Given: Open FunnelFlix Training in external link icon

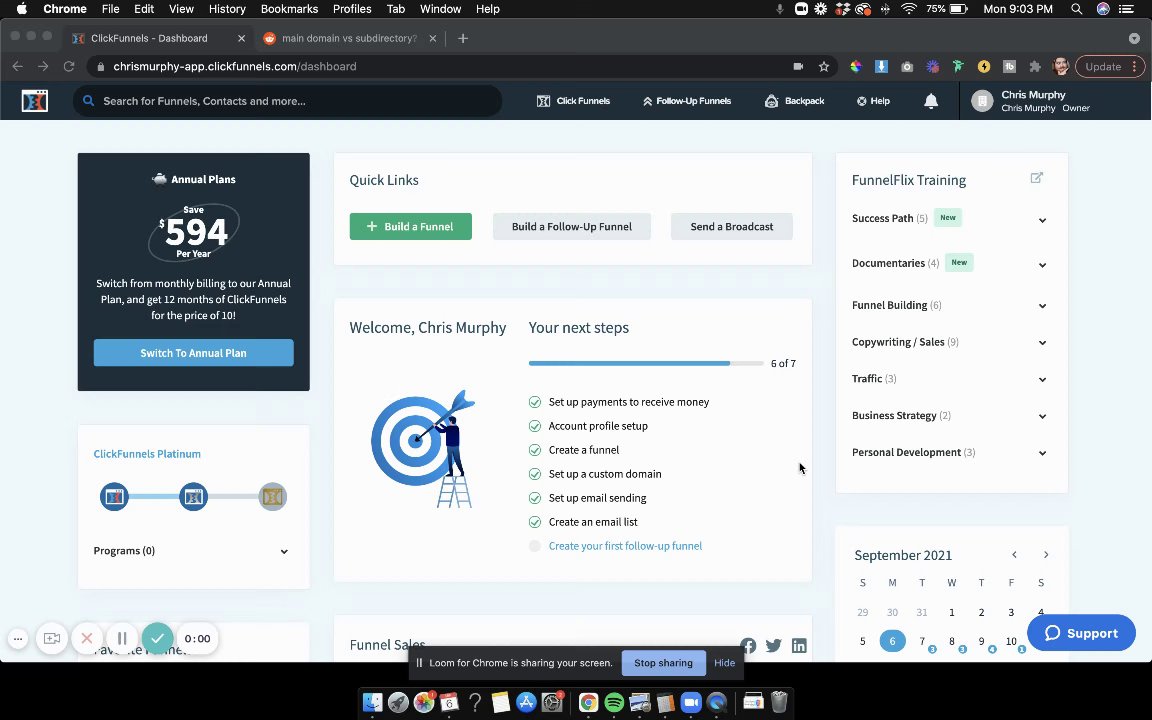Looking at the screenshot, I should (x=1037, y=178).
